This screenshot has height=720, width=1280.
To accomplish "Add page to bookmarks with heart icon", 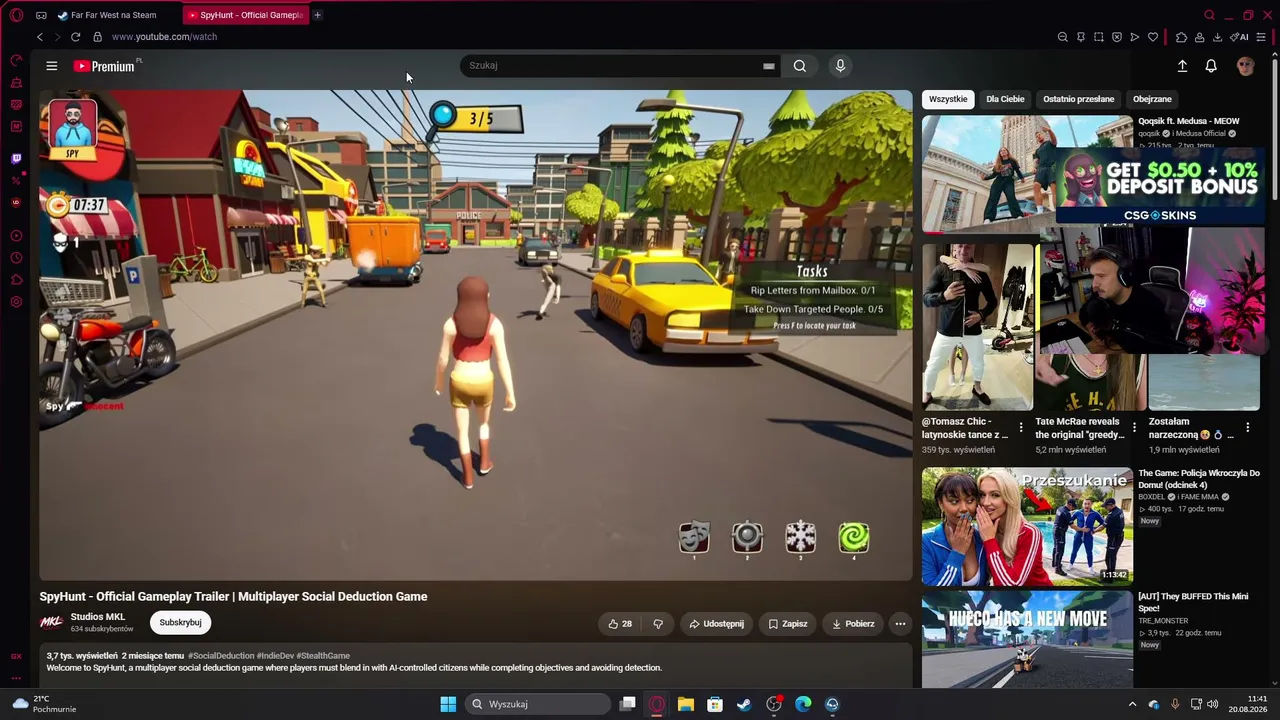I will coord(1153,37).
